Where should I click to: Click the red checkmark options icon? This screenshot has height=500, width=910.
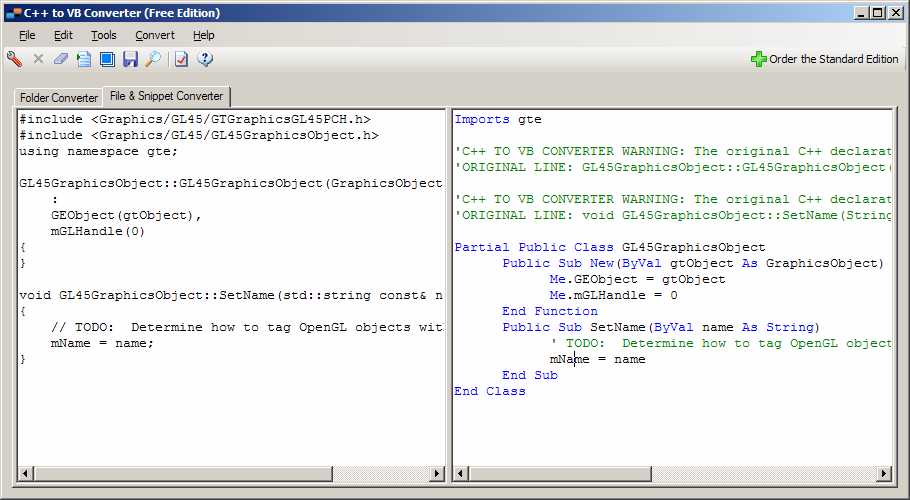coord(181,59)
